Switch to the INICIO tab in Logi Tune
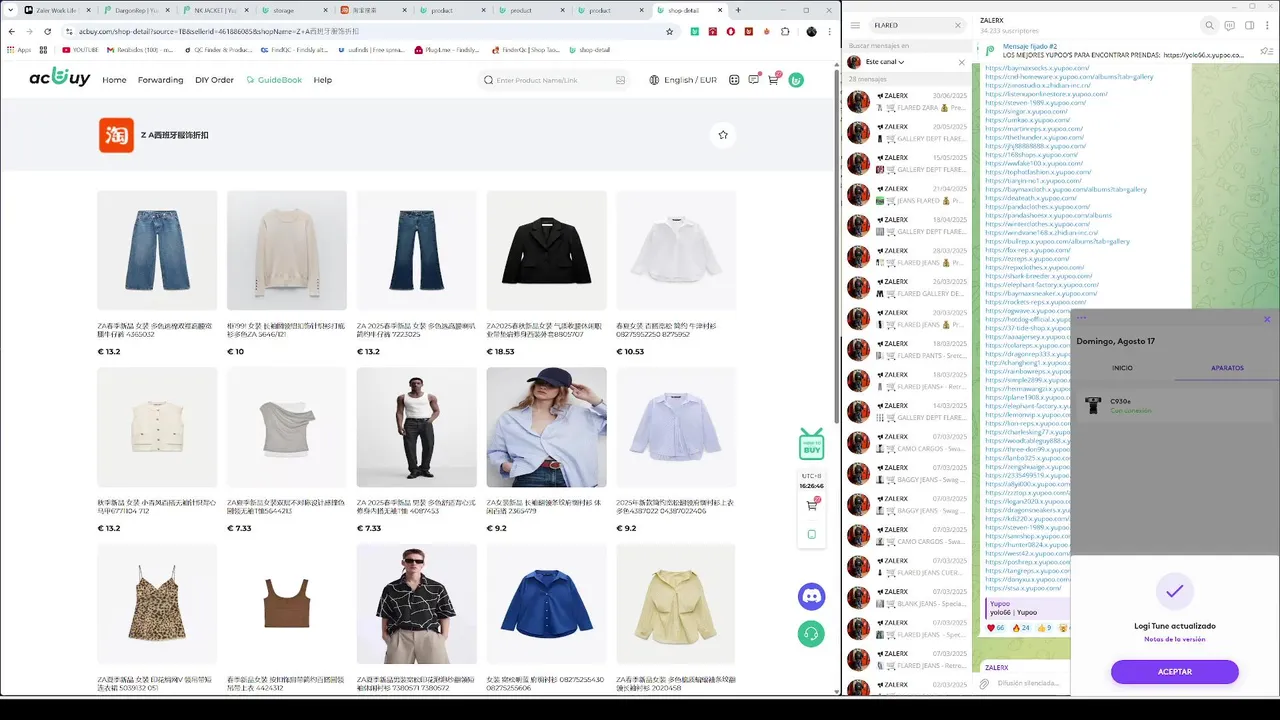The image size is (1280, 720). 1122,368
